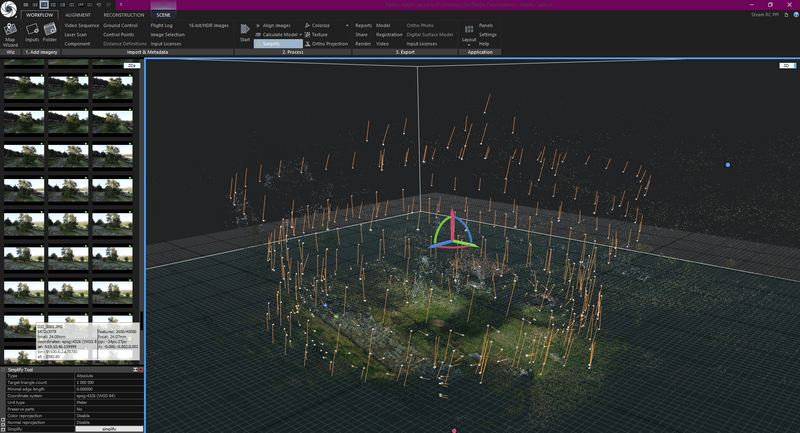This screenshot has width=800, height=433.
Task: Click Render in the Export group
Action: point(363,44)
